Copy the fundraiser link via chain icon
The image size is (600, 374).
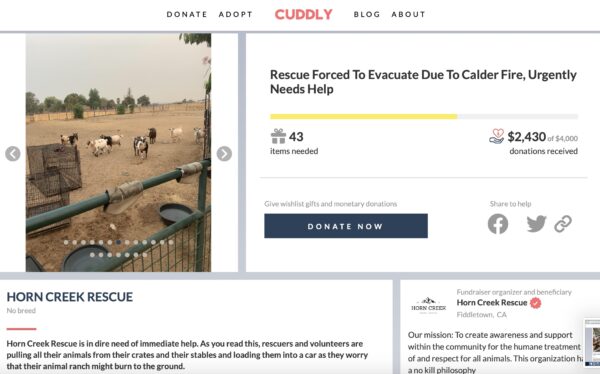pyautogui.click(x=563, y=224)
